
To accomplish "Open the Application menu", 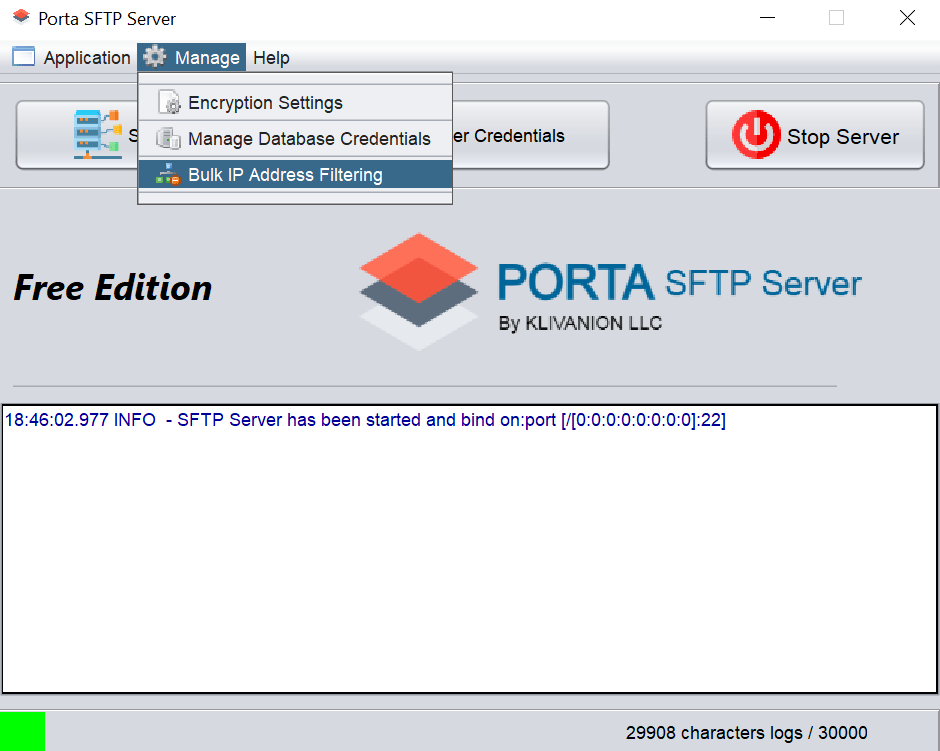I will (71, 58).
